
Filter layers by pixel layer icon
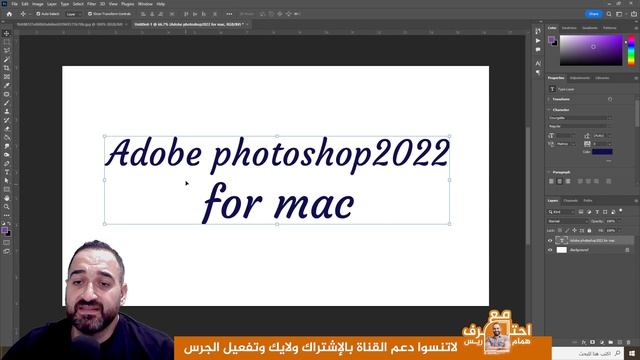pos(581,212)
